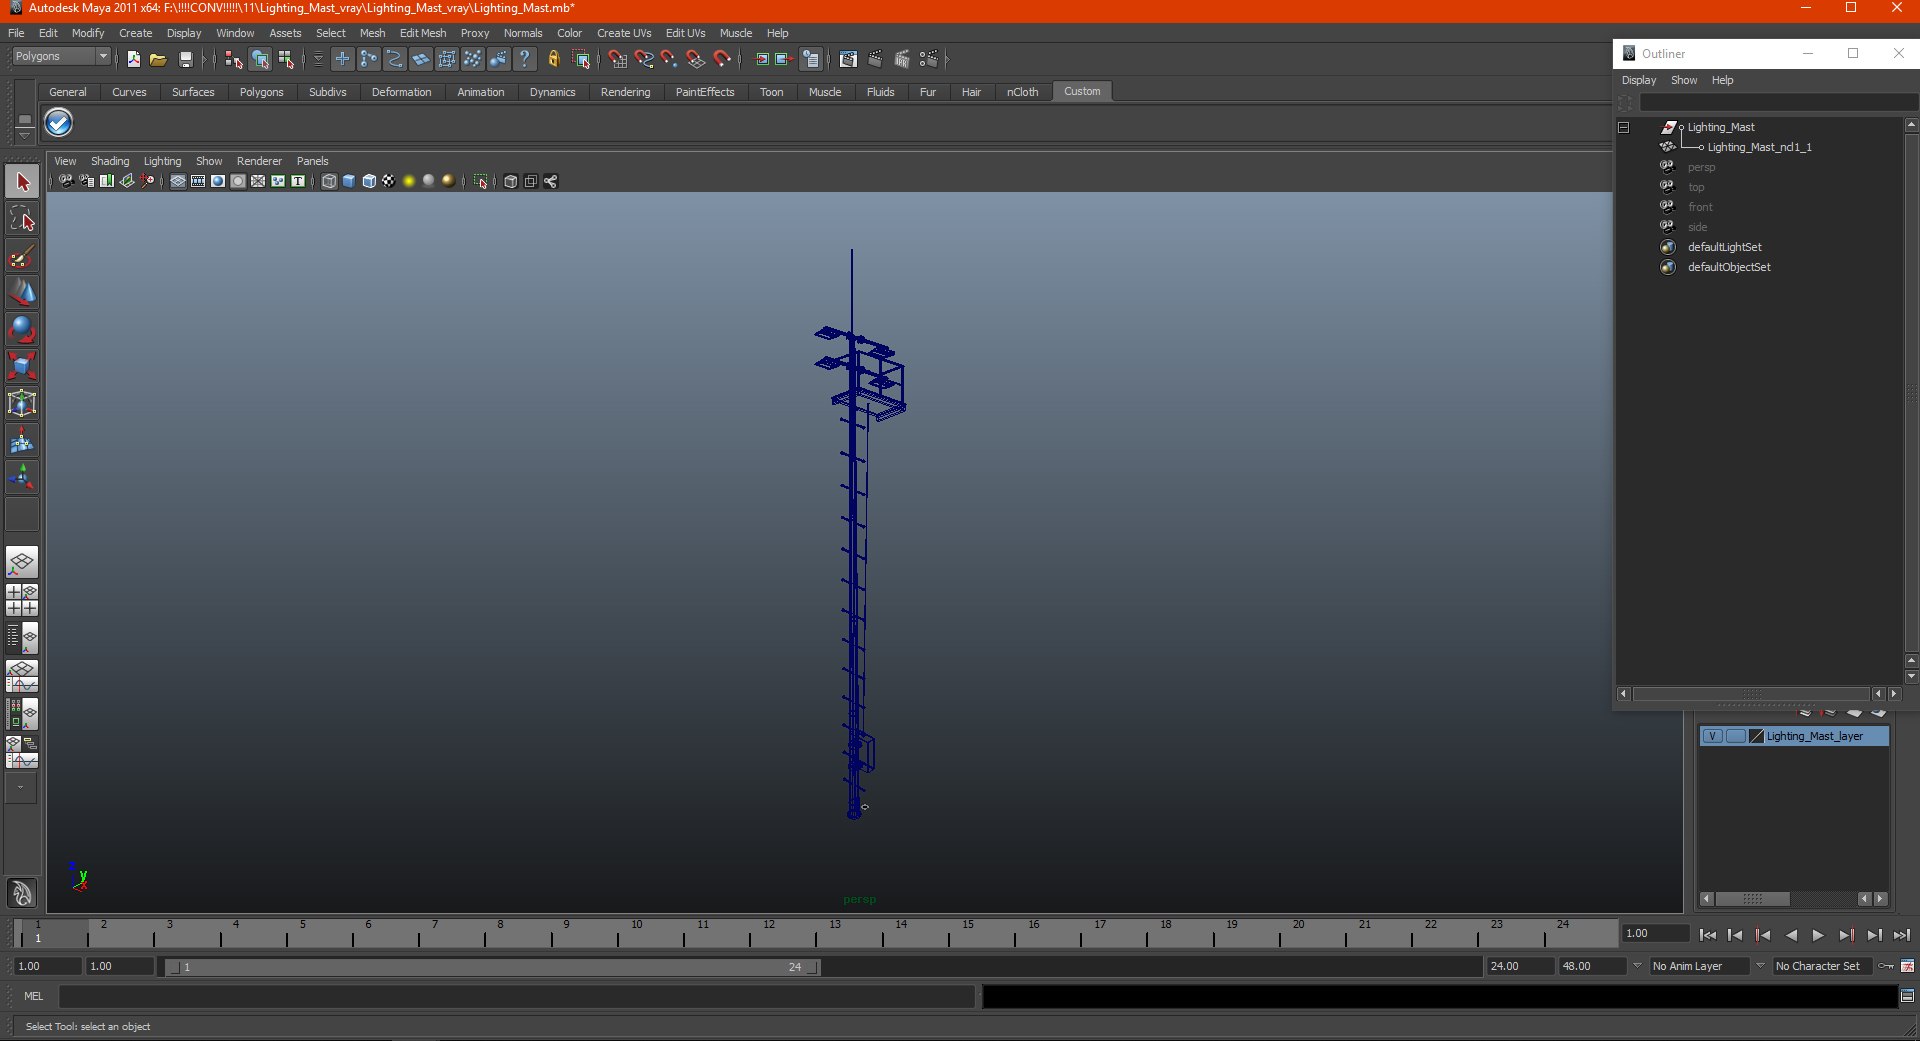This screenshot has height=1041, width=1920.
Task: Go to end of playback range
Action: pyautogui.click(x=1901, y=935)
